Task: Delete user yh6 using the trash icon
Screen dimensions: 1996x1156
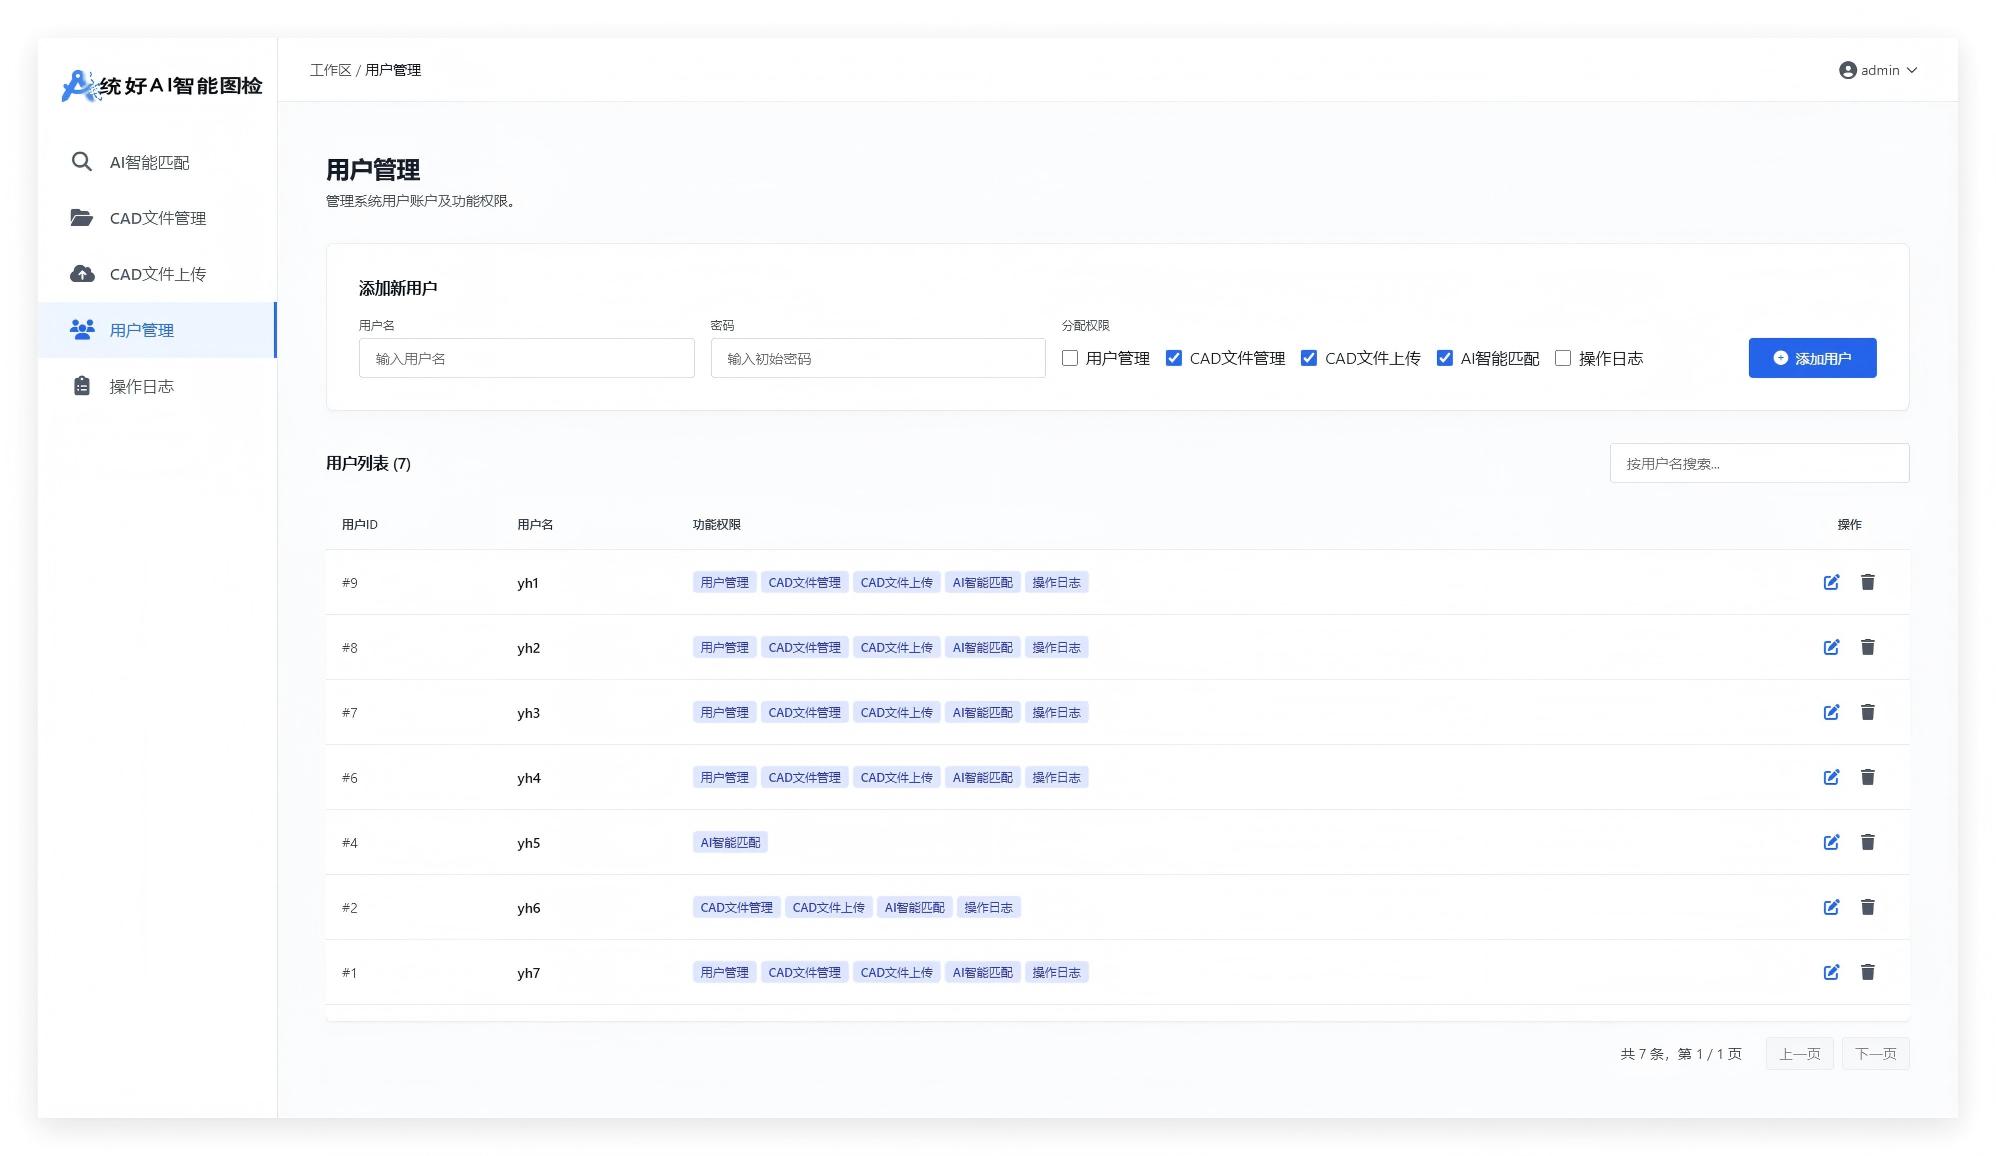Action: coord(1867,907)
